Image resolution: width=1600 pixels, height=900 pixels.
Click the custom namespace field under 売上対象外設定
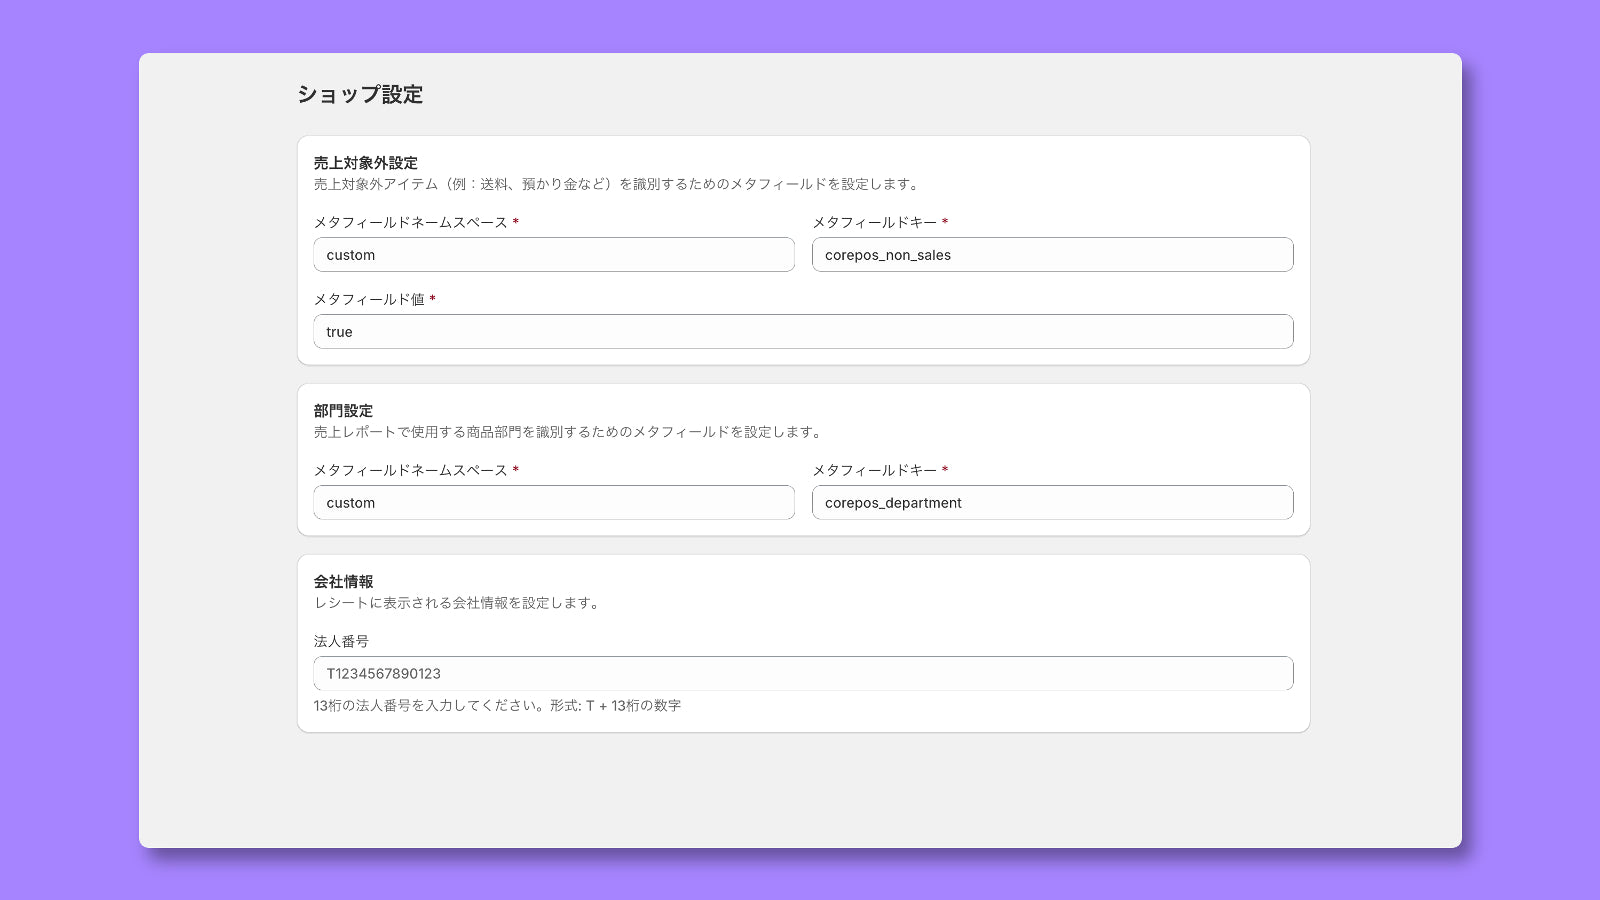(x=553, y=255)
